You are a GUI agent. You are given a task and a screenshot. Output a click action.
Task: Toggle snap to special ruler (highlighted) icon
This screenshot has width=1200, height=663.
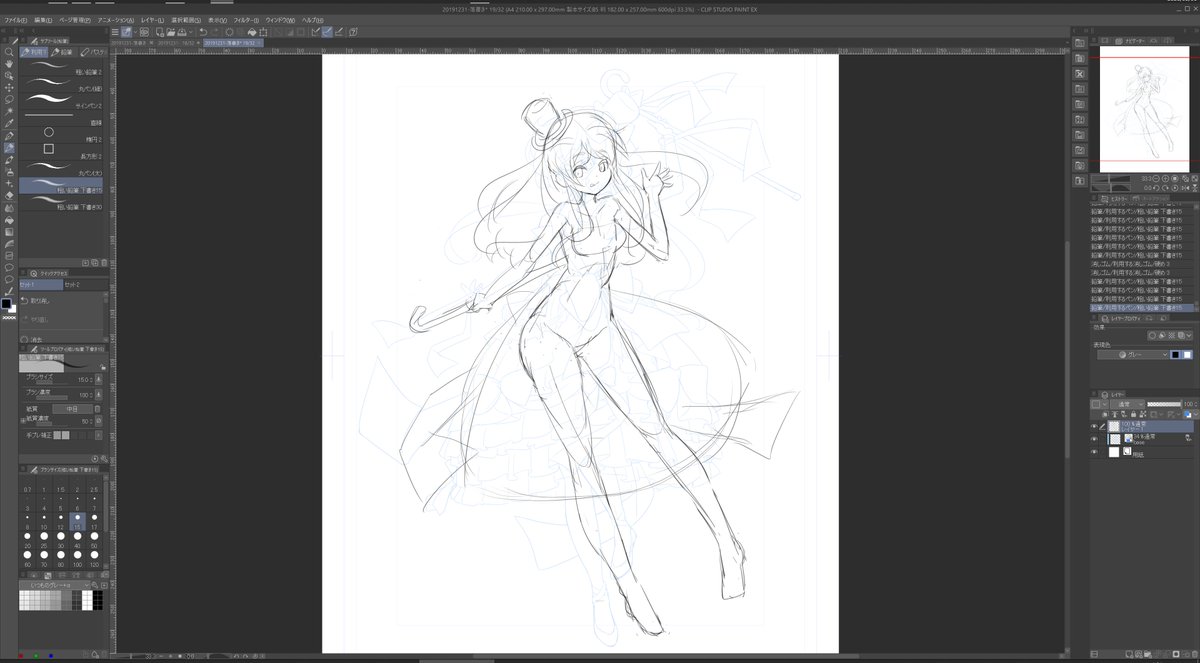click(327, 32)
